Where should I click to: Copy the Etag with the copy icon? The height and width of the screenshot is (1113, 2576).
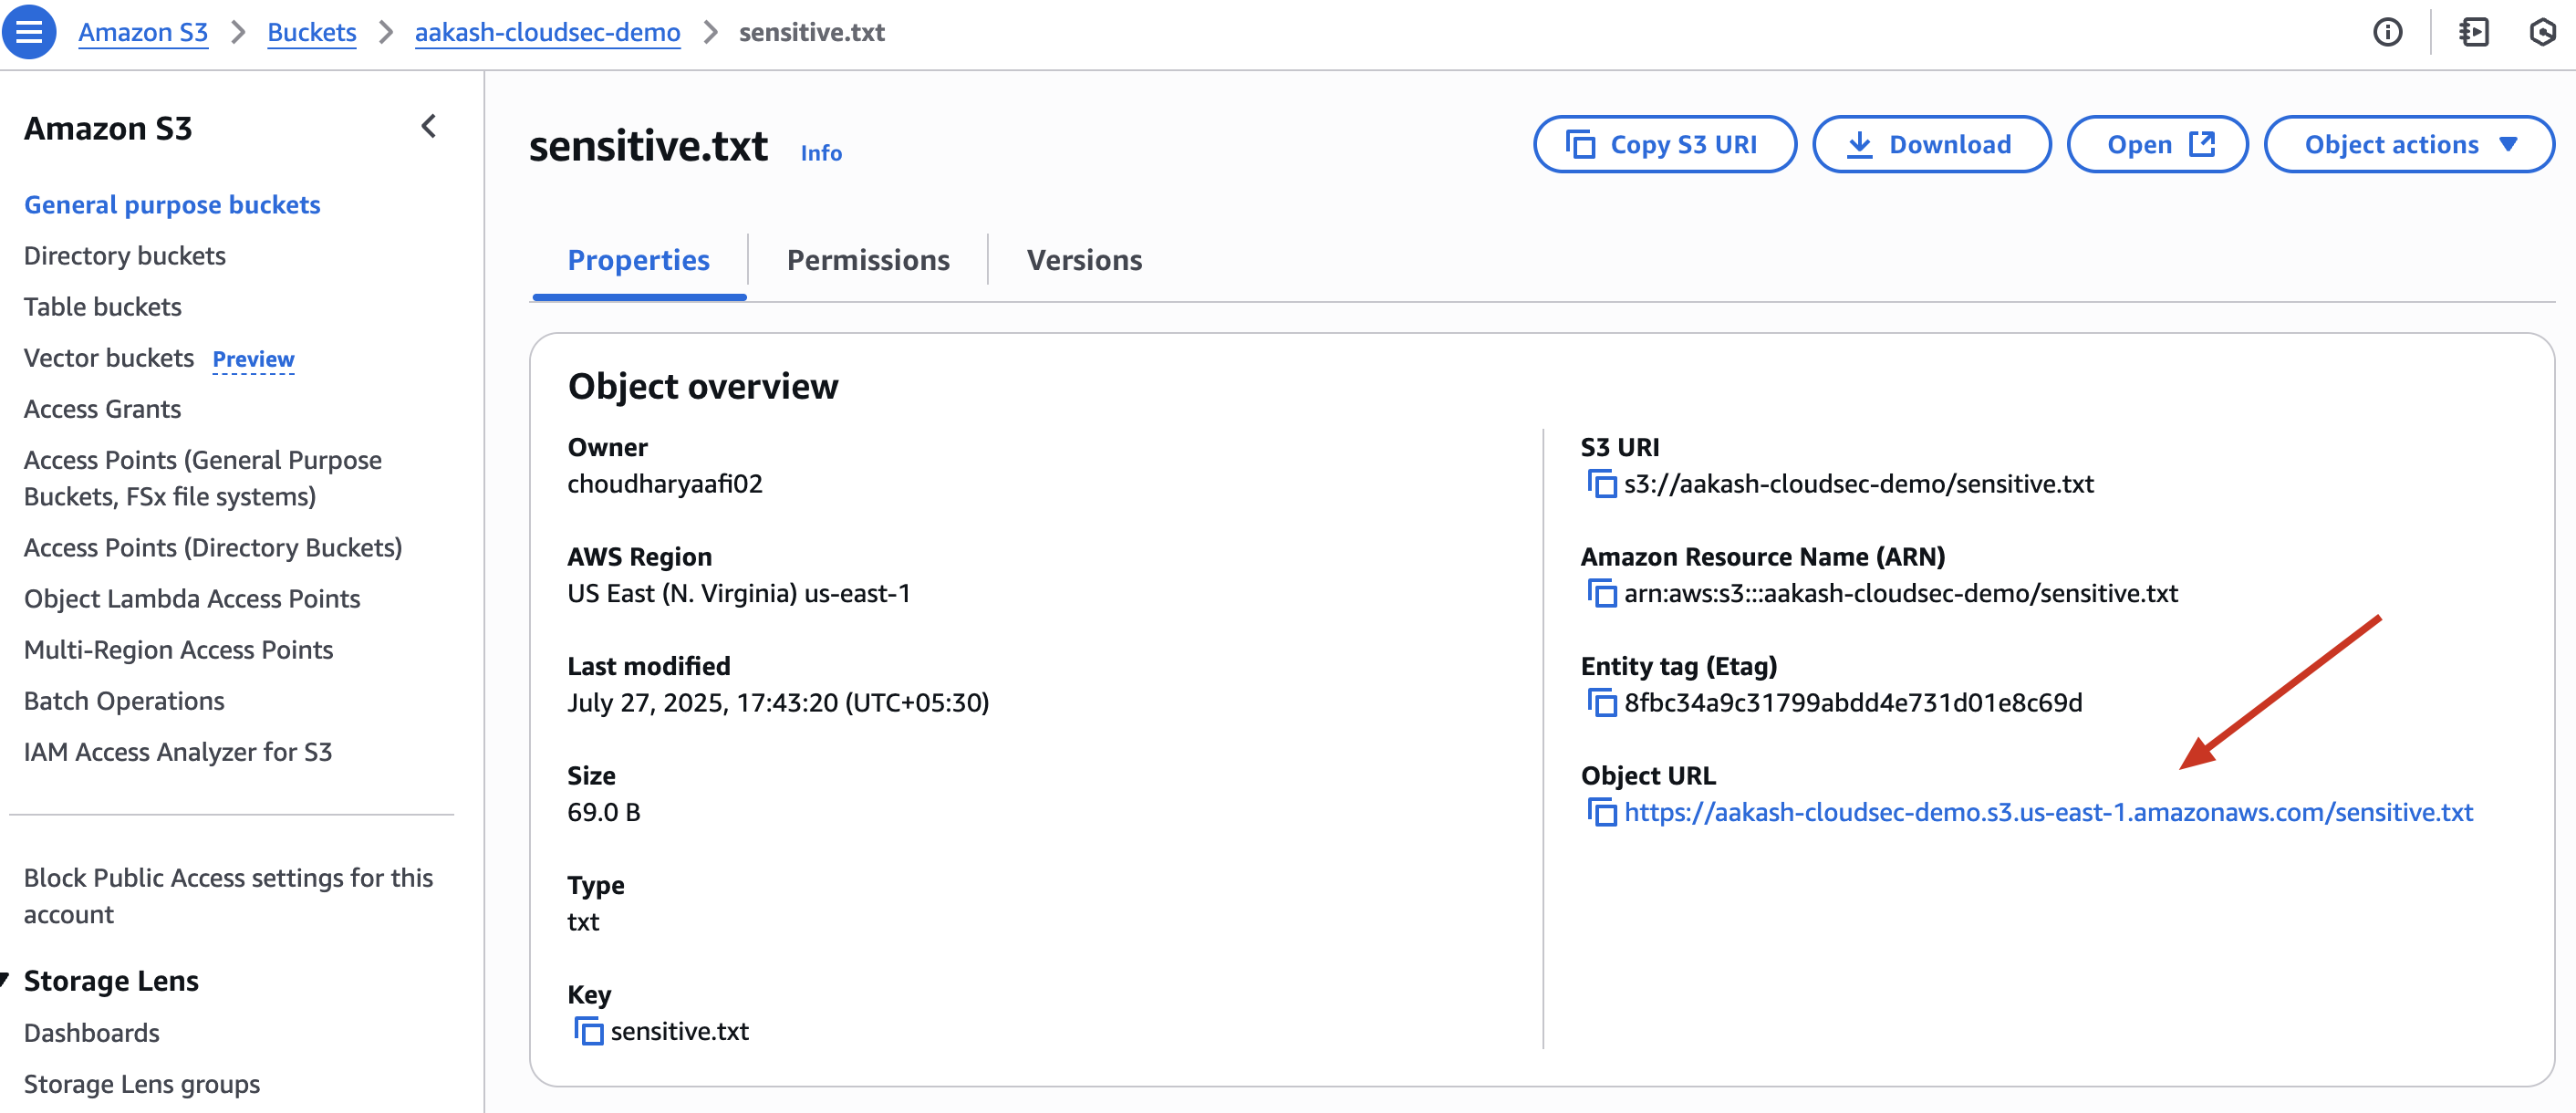pyautogui.click(x=1601, y=703)
